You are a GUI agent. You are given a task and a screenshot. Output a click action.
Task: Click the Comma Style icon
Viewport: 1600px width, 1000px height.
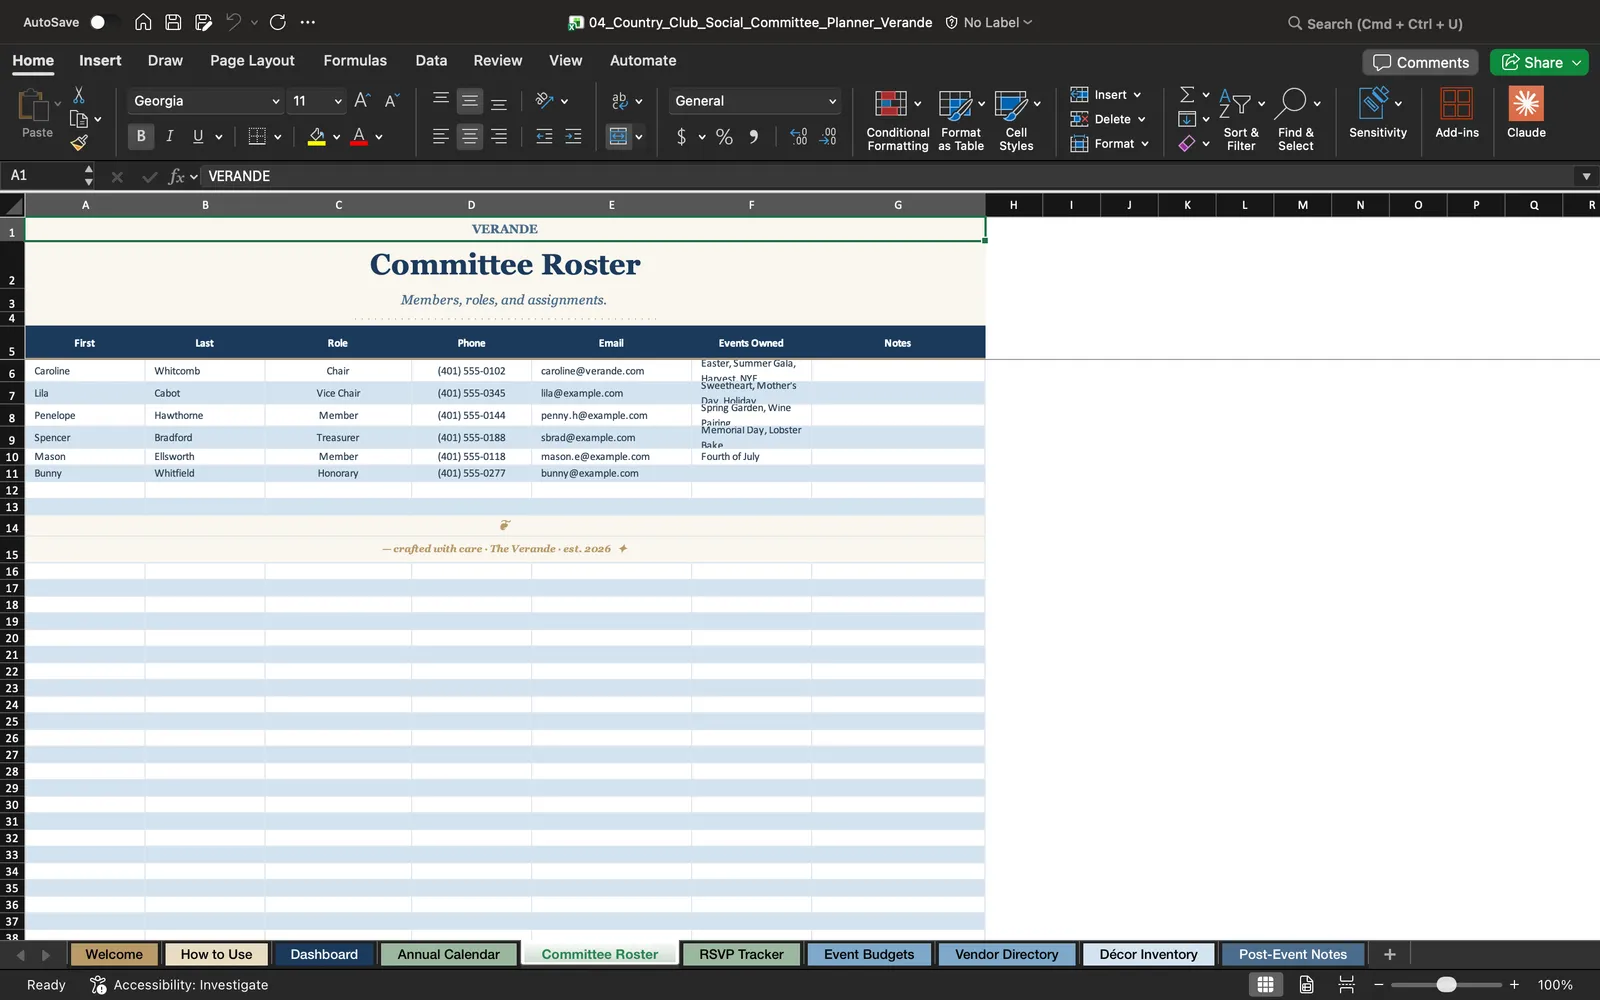pyautogui.click(x=753, y=136)
